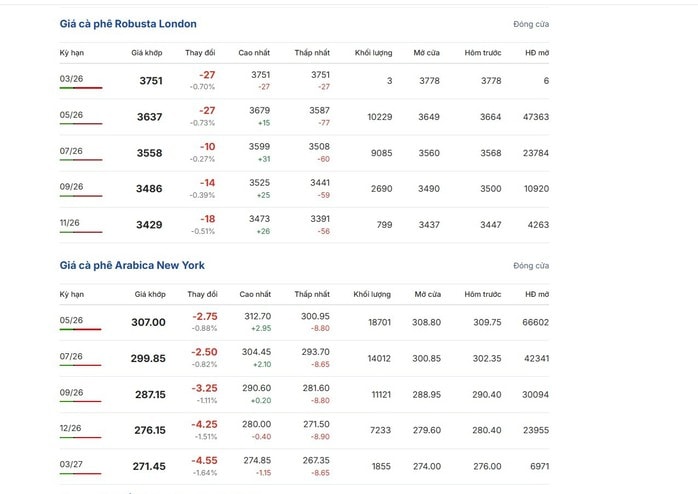
Task: Open the Giá cà phê Robusta London heading
Action: pyautogui.click(x=128, y=23)
